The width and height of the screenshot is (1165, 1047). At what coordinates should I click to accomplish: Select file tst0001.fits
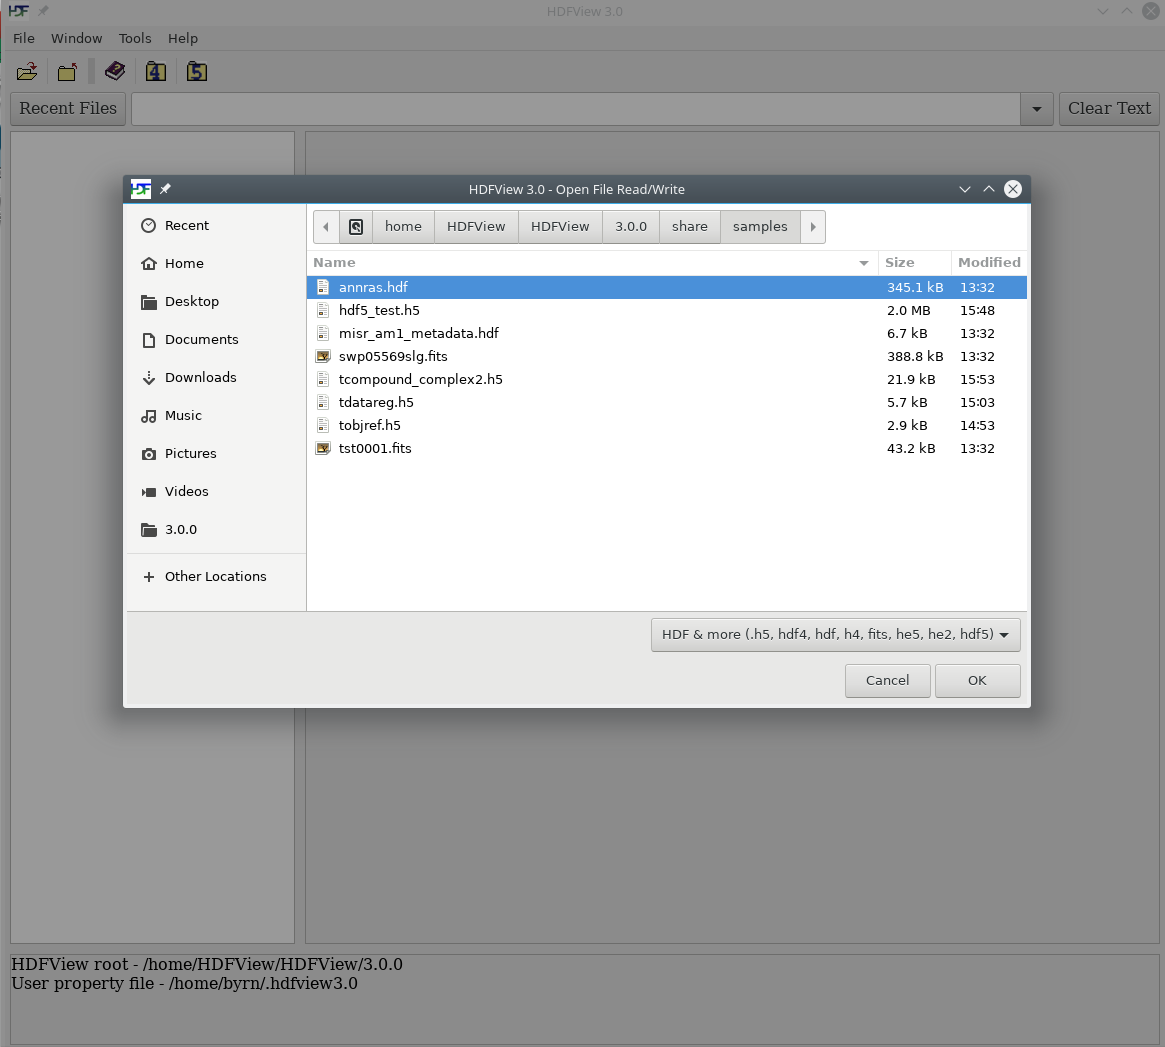coord(666,448)
